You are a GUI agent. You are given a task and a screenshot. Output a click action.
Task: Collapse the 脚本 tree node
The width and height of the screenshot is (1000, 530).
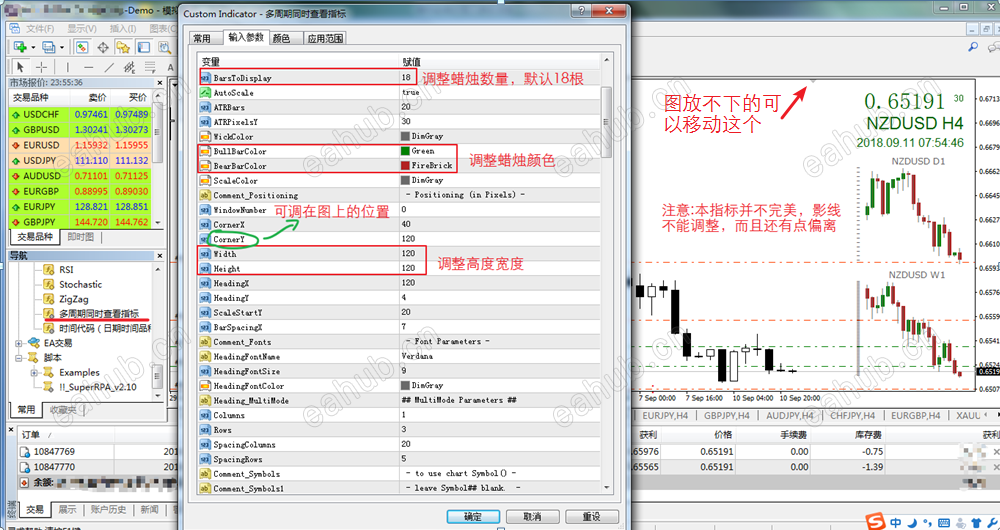pyautogui.click(x=19, y=358)
